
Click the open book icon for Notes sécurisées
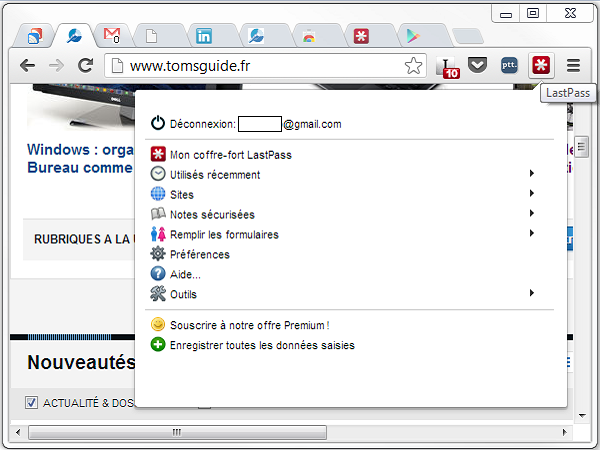pyautogui.click(x=158, y=214)
